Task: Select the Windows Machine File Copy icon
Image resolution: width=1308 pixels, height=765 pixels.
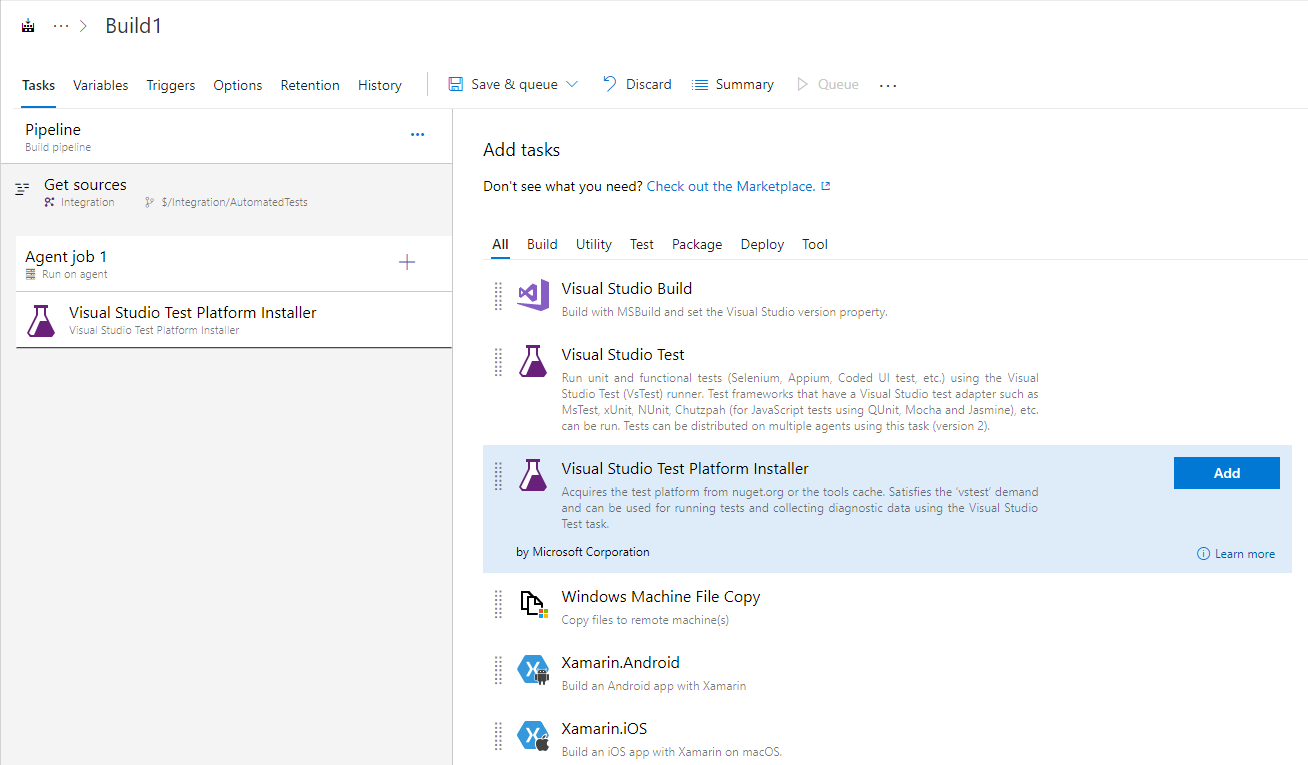Action: [x=533, y=604]
